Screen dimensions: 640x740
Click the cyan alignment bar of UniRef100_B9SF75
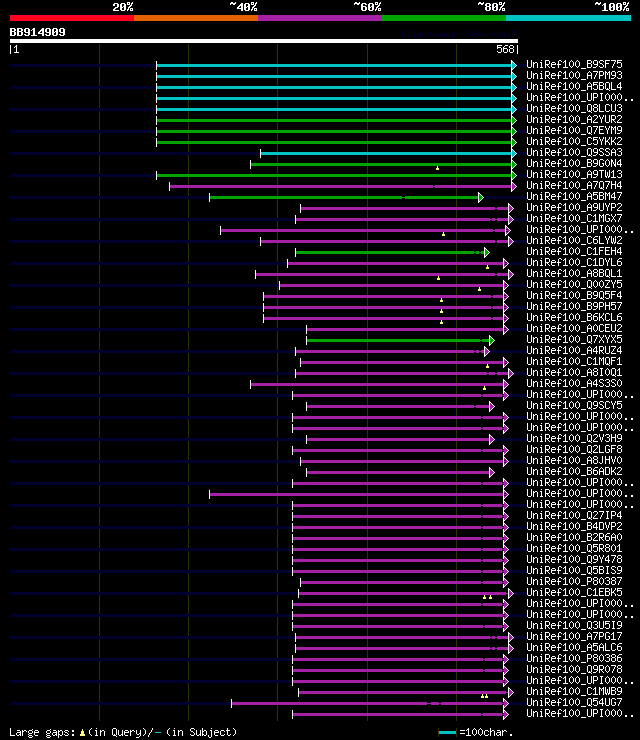pos(336,65)
